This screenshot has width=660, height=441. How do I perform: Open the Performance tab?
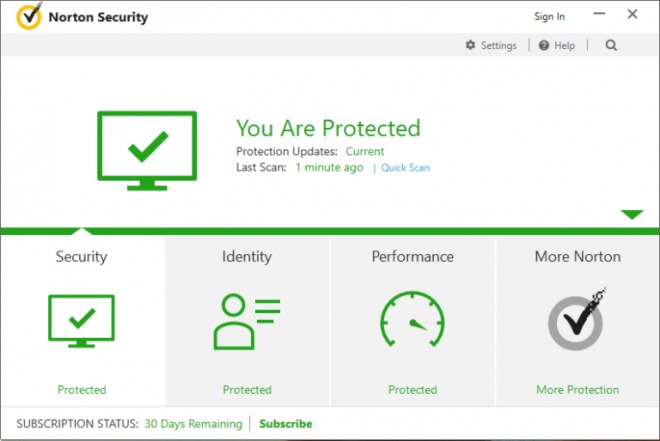click(412, 256)
